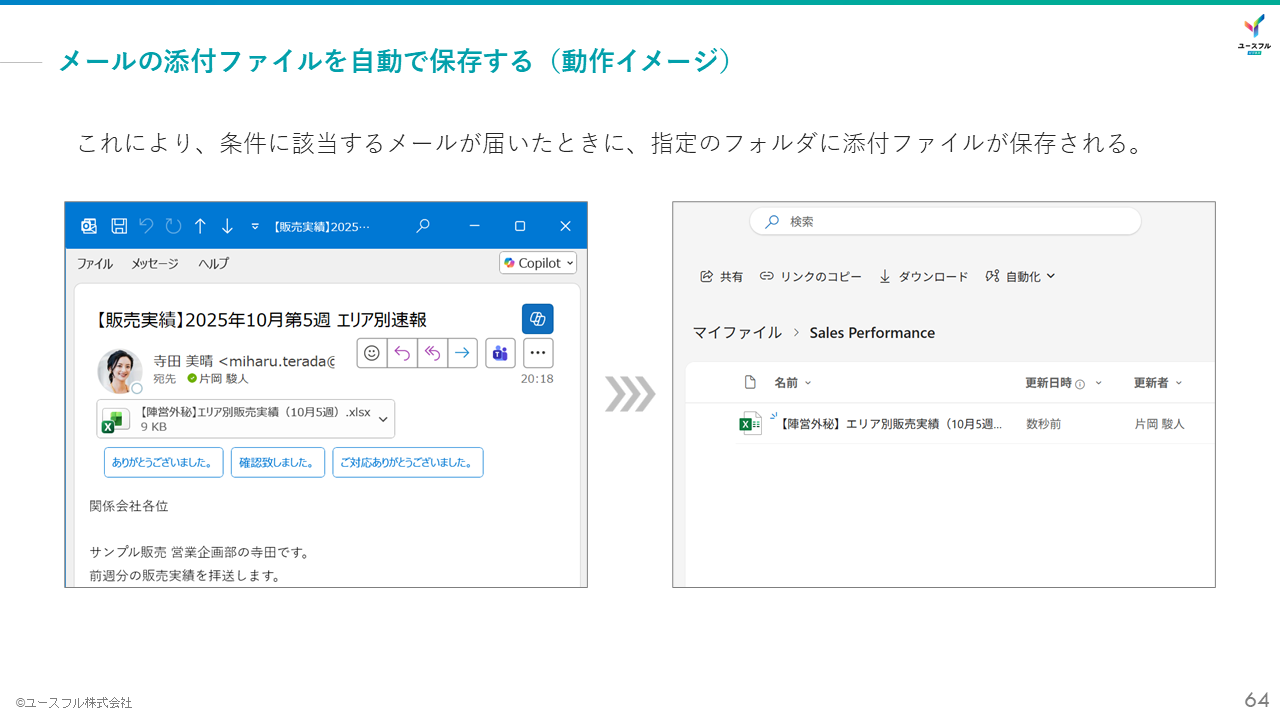Viewport: 1280px width, 720px height.
Task: Click the file type column icon
Action: (x=750, y=382)
